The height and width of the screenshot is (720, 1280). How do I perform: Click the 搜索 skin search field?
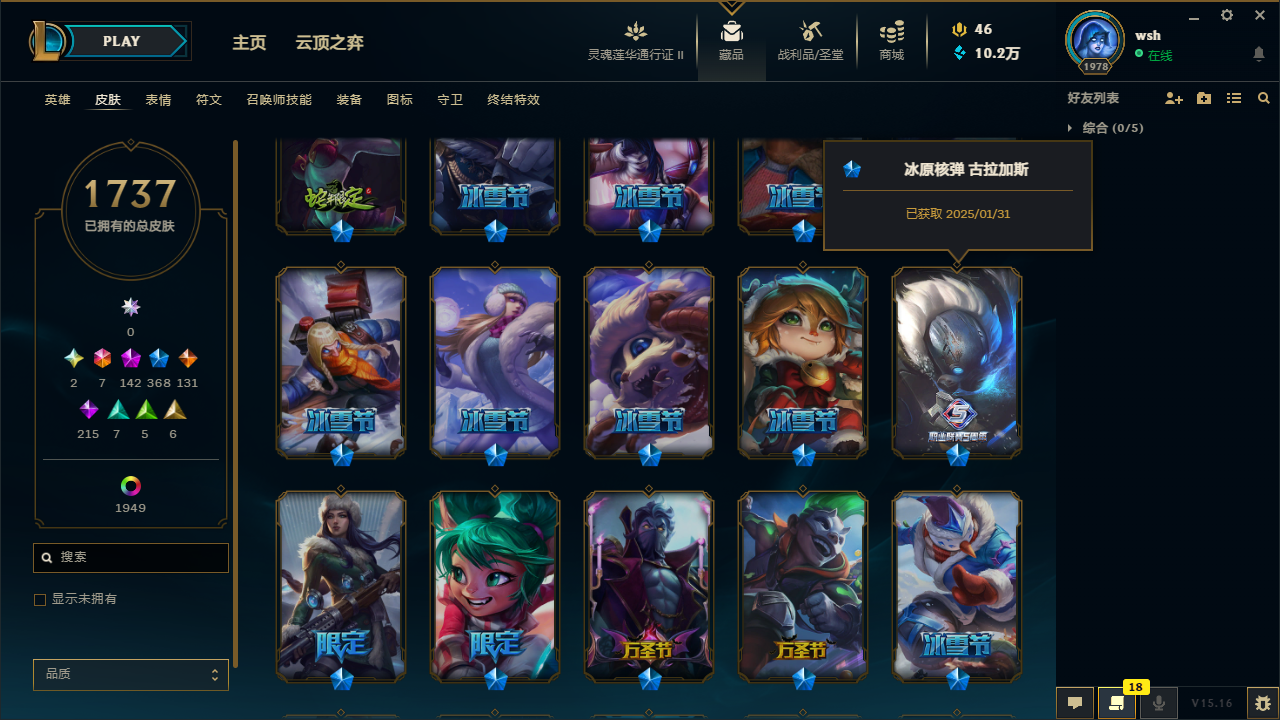pos(131,558)
